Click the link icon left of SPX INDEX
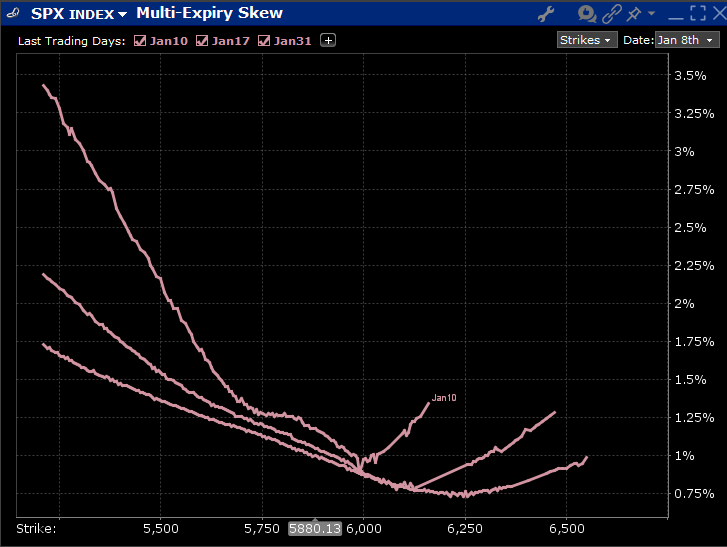This screenshot has width=727, height=547. point(13,13)
